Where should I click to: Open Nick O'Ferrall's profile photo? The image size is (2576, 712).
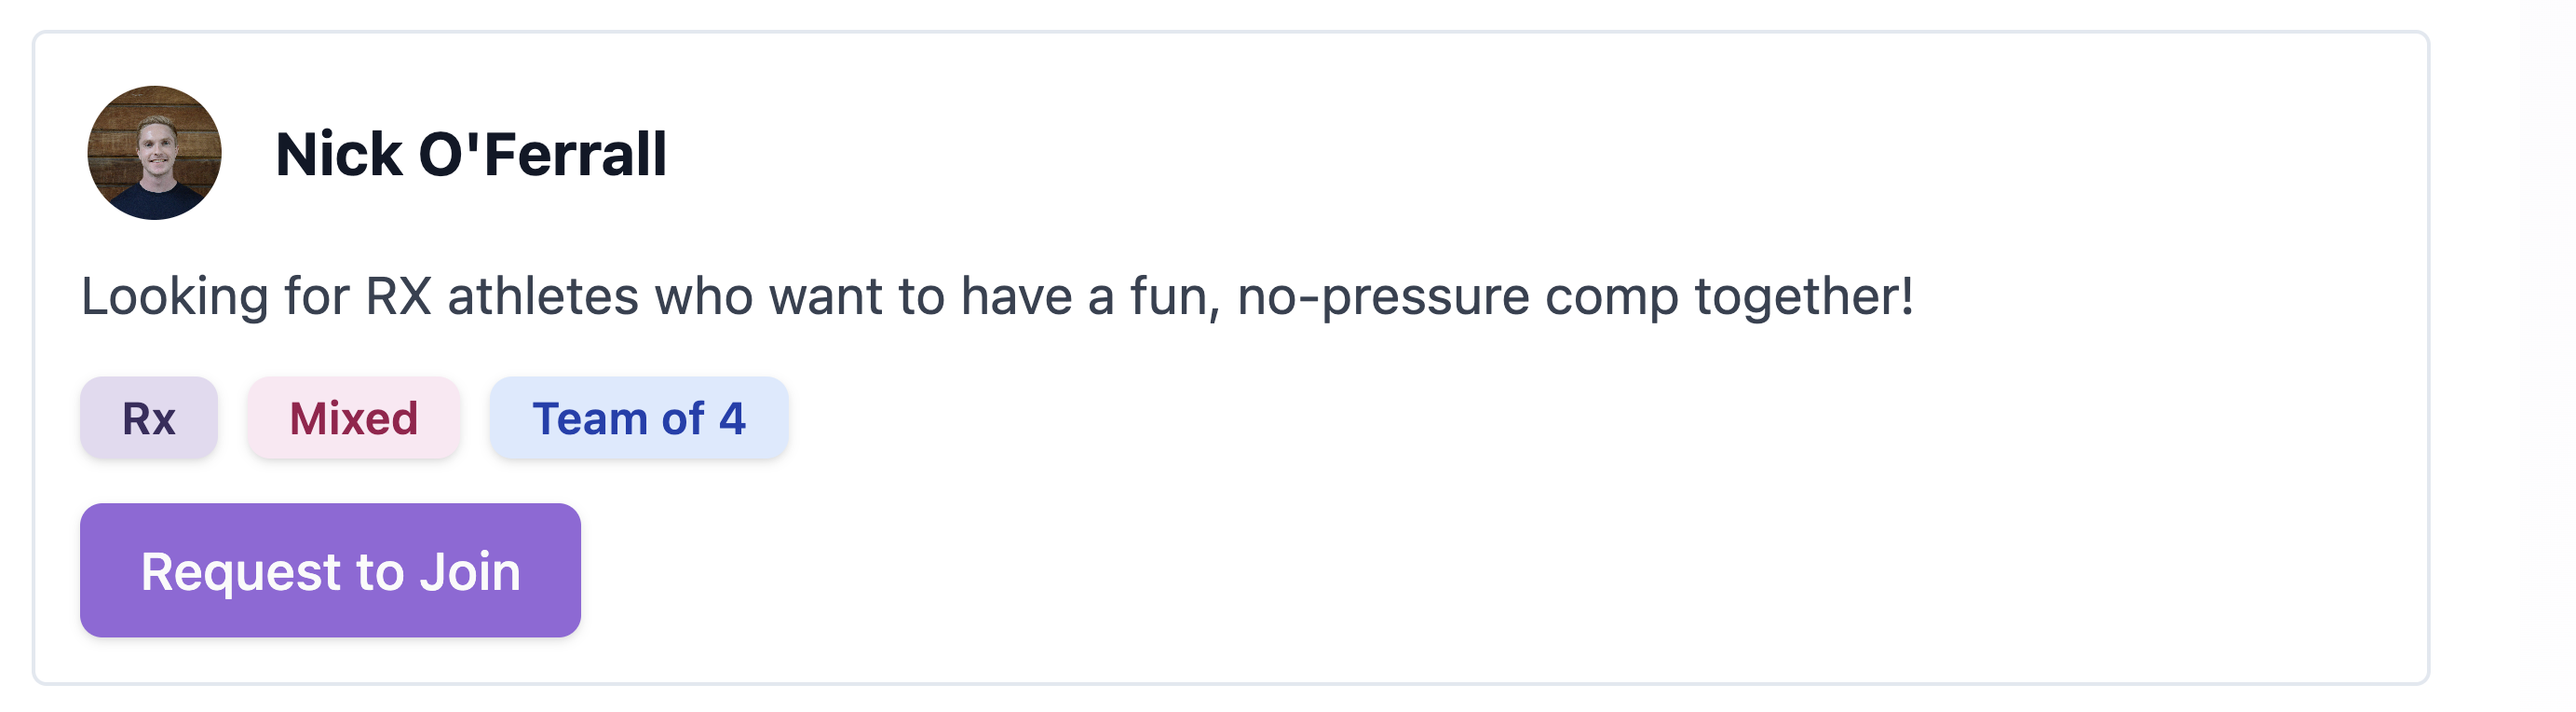pyautogui.click(x=154, y=153)
